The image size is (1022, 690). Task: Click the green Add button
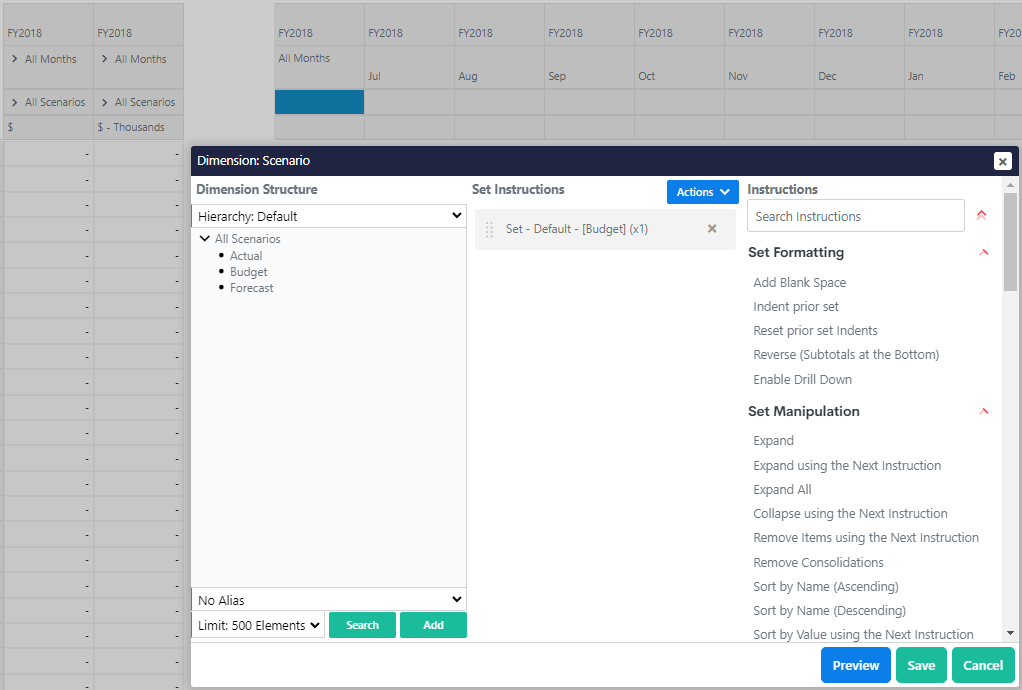(x=433, y=625)
